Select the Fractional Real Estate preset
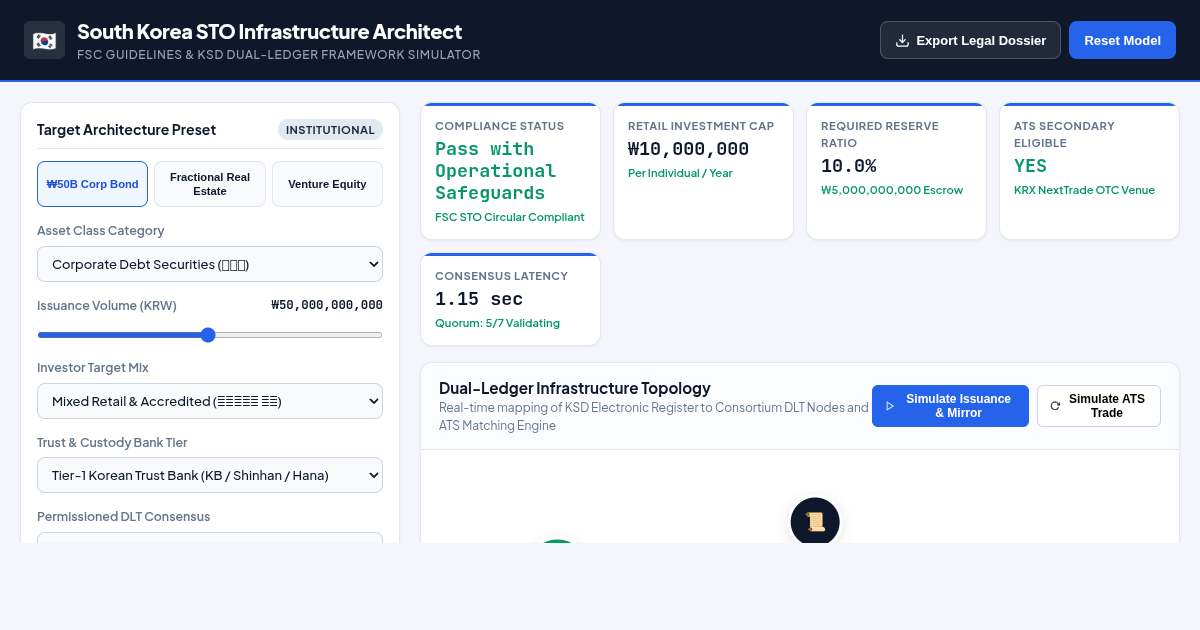Image resolution: width=1200 pixels, height=630 pixels. coord(210,184)
